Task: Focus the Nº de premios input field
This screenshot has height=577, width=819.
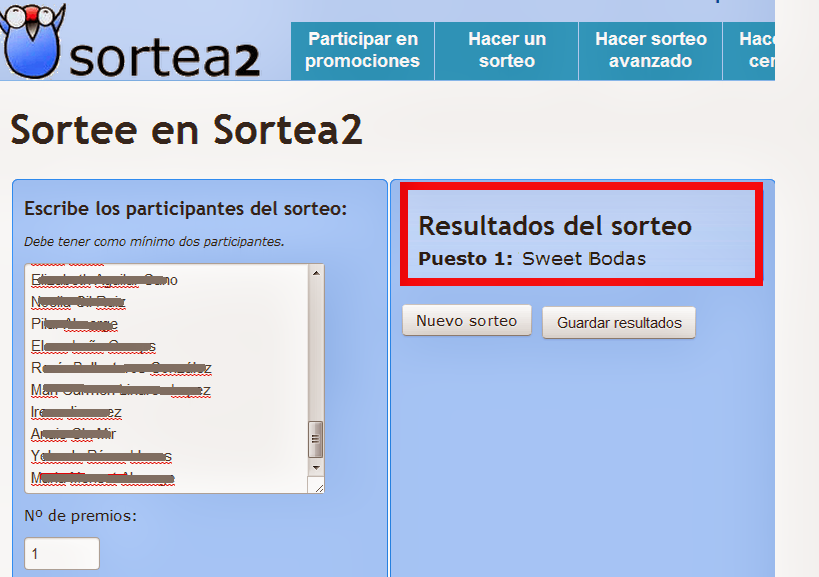Action: (62, 554)
